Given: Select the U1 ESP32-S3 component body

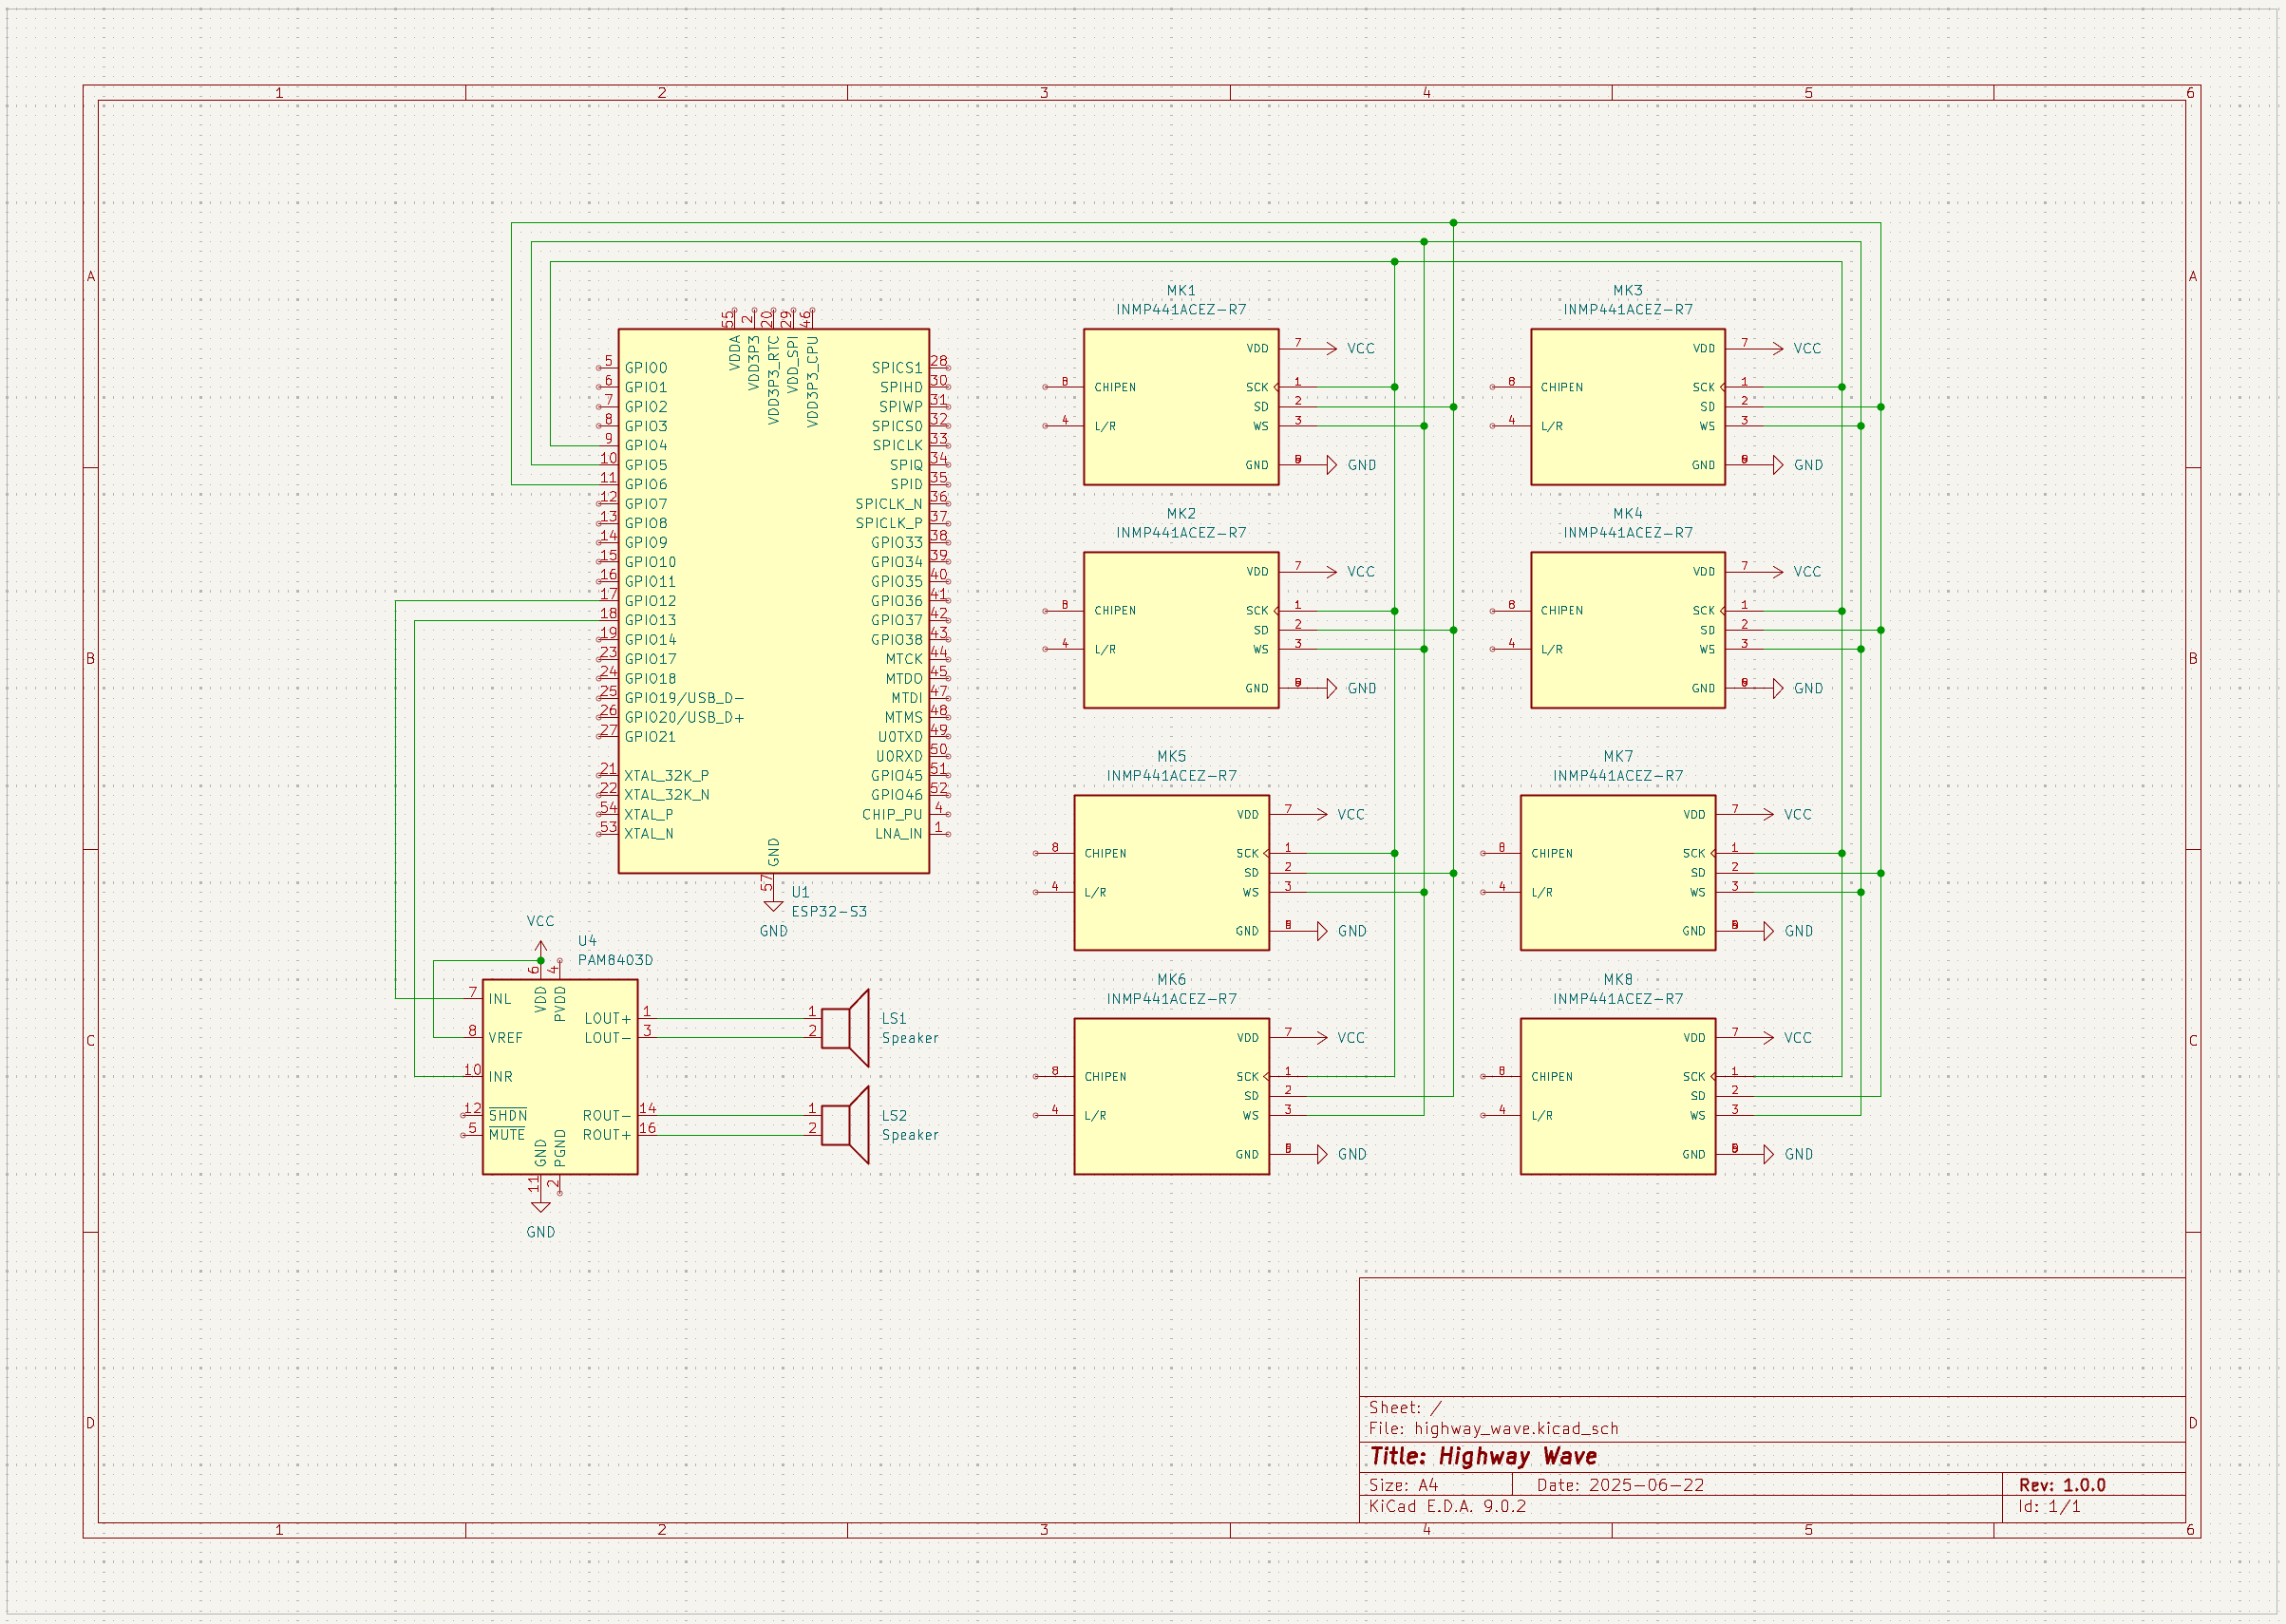Looking at the screenshot, I should pos(773,600).
